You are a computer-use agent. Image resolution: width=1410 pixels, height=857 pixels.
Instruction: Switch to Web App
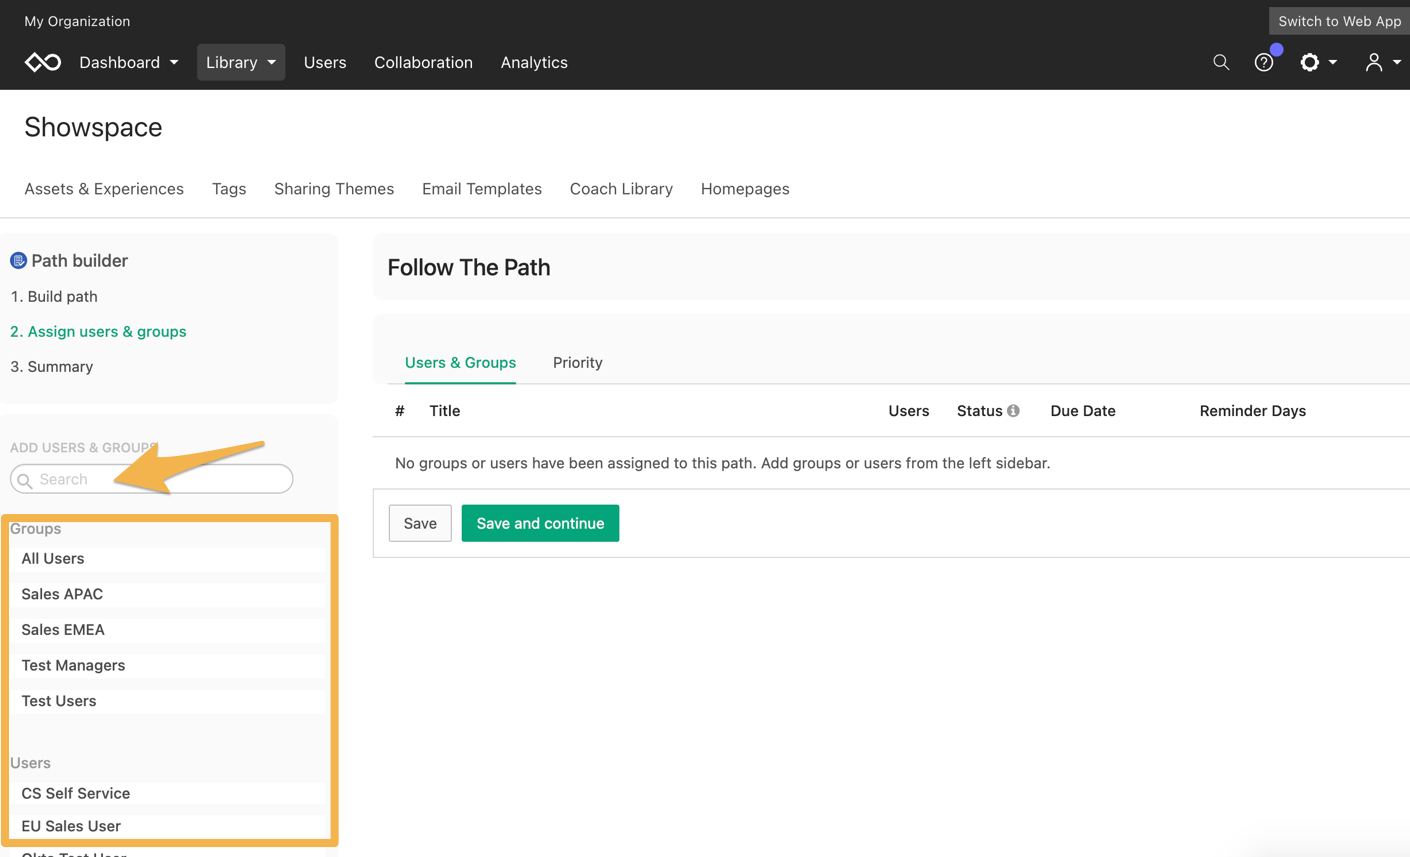[x=1339, y=21]
